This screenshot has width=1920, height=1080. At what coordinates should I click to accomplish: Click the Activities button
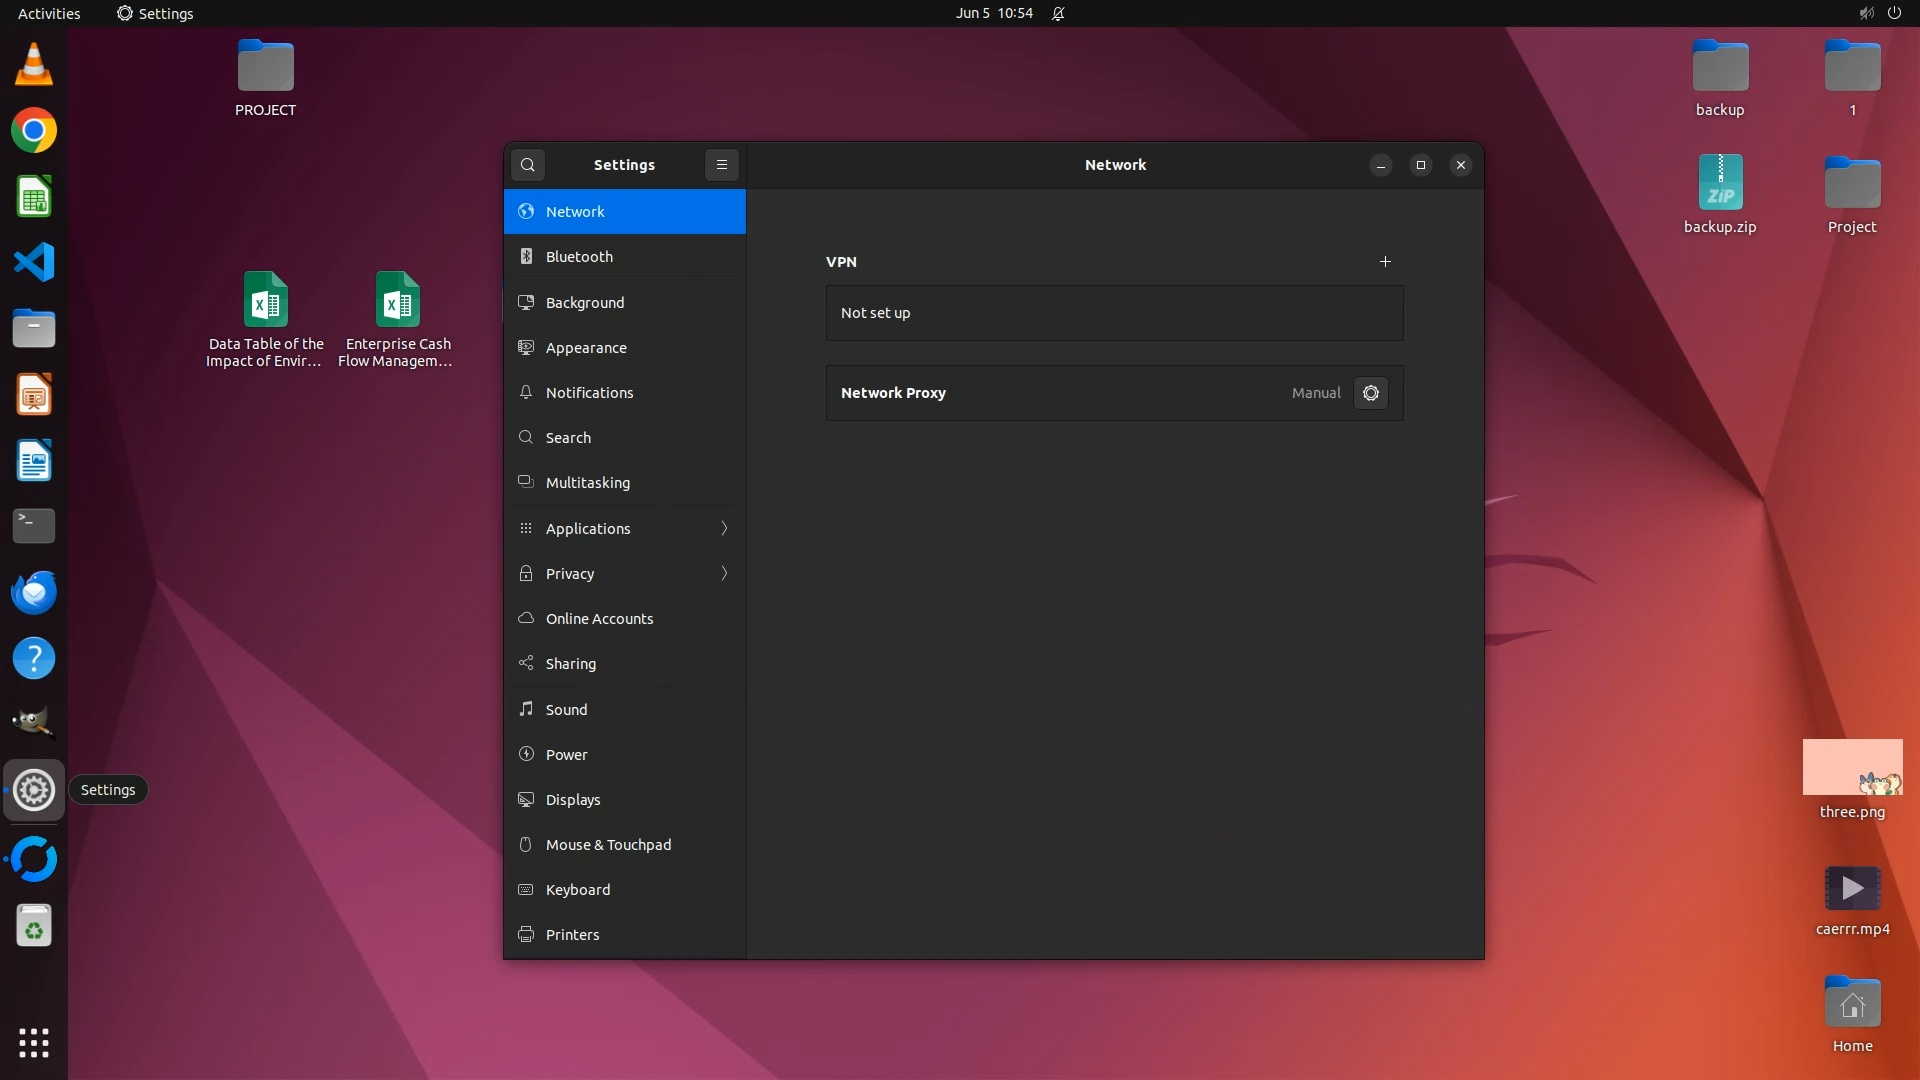pos(49,13)
